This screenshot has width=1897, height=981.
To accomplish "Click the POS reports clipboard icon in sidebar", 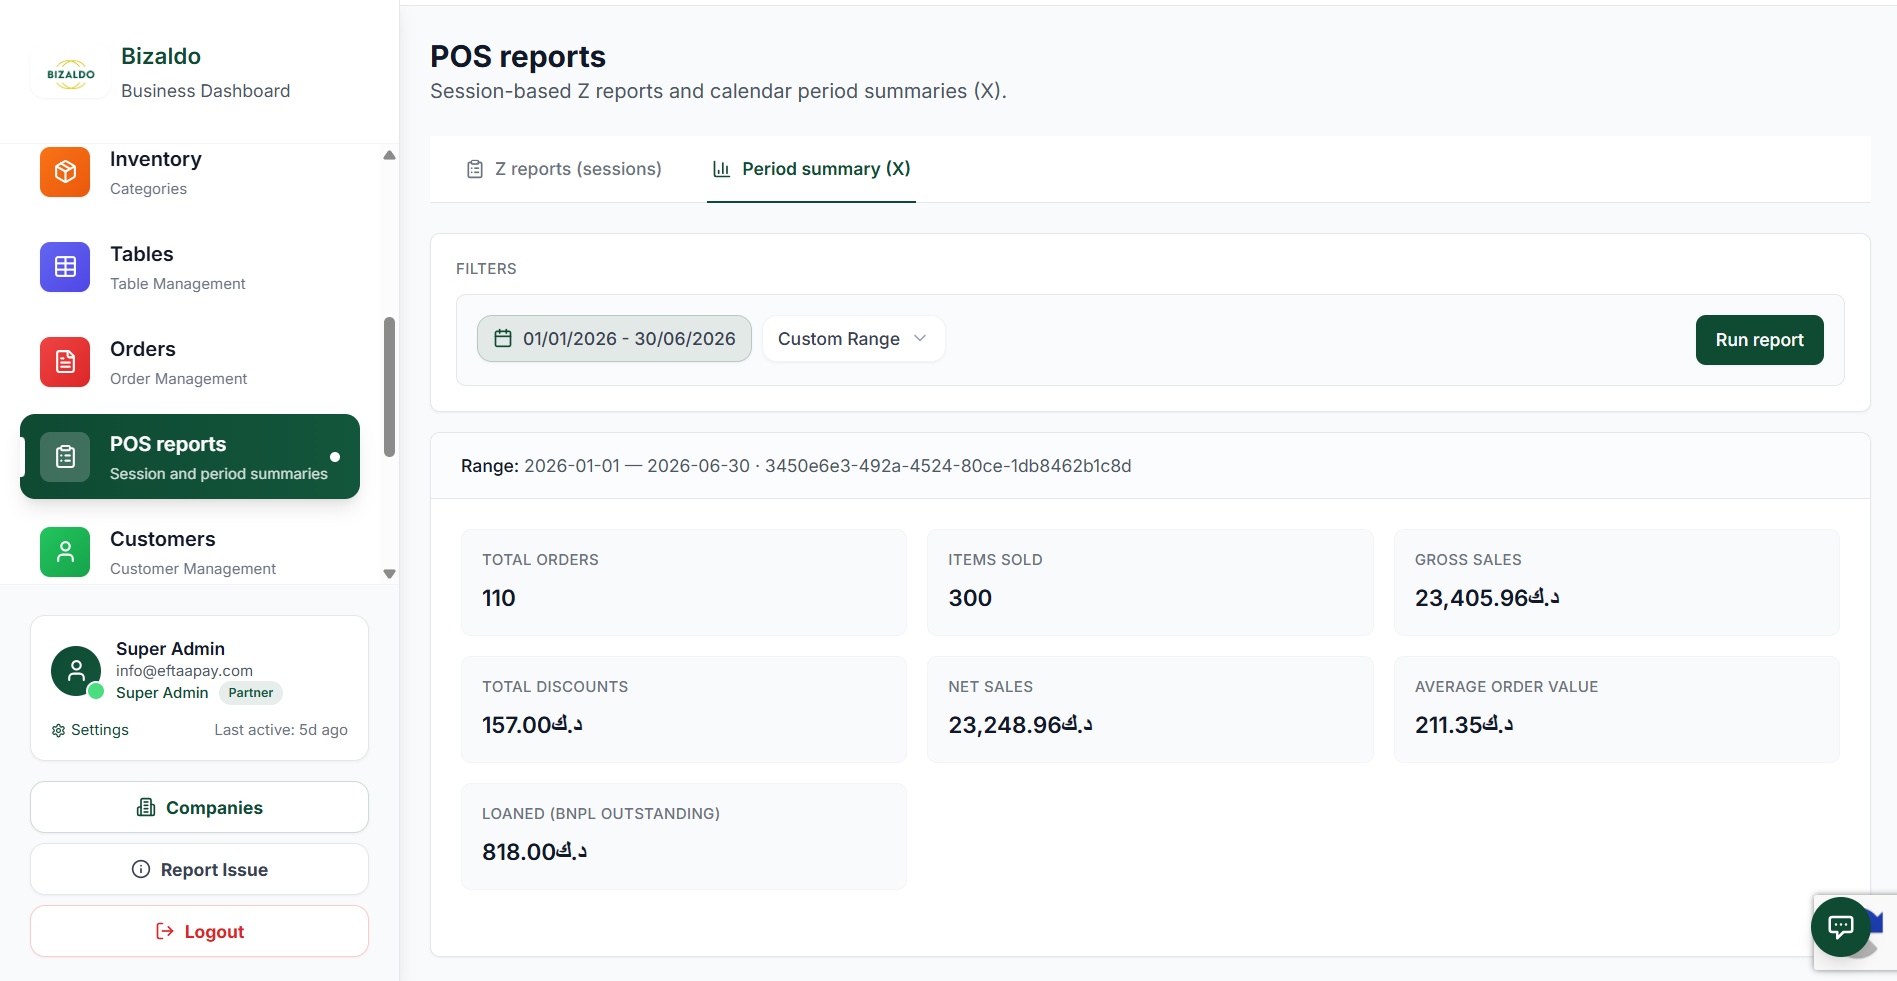I will [x=65, y=457].
